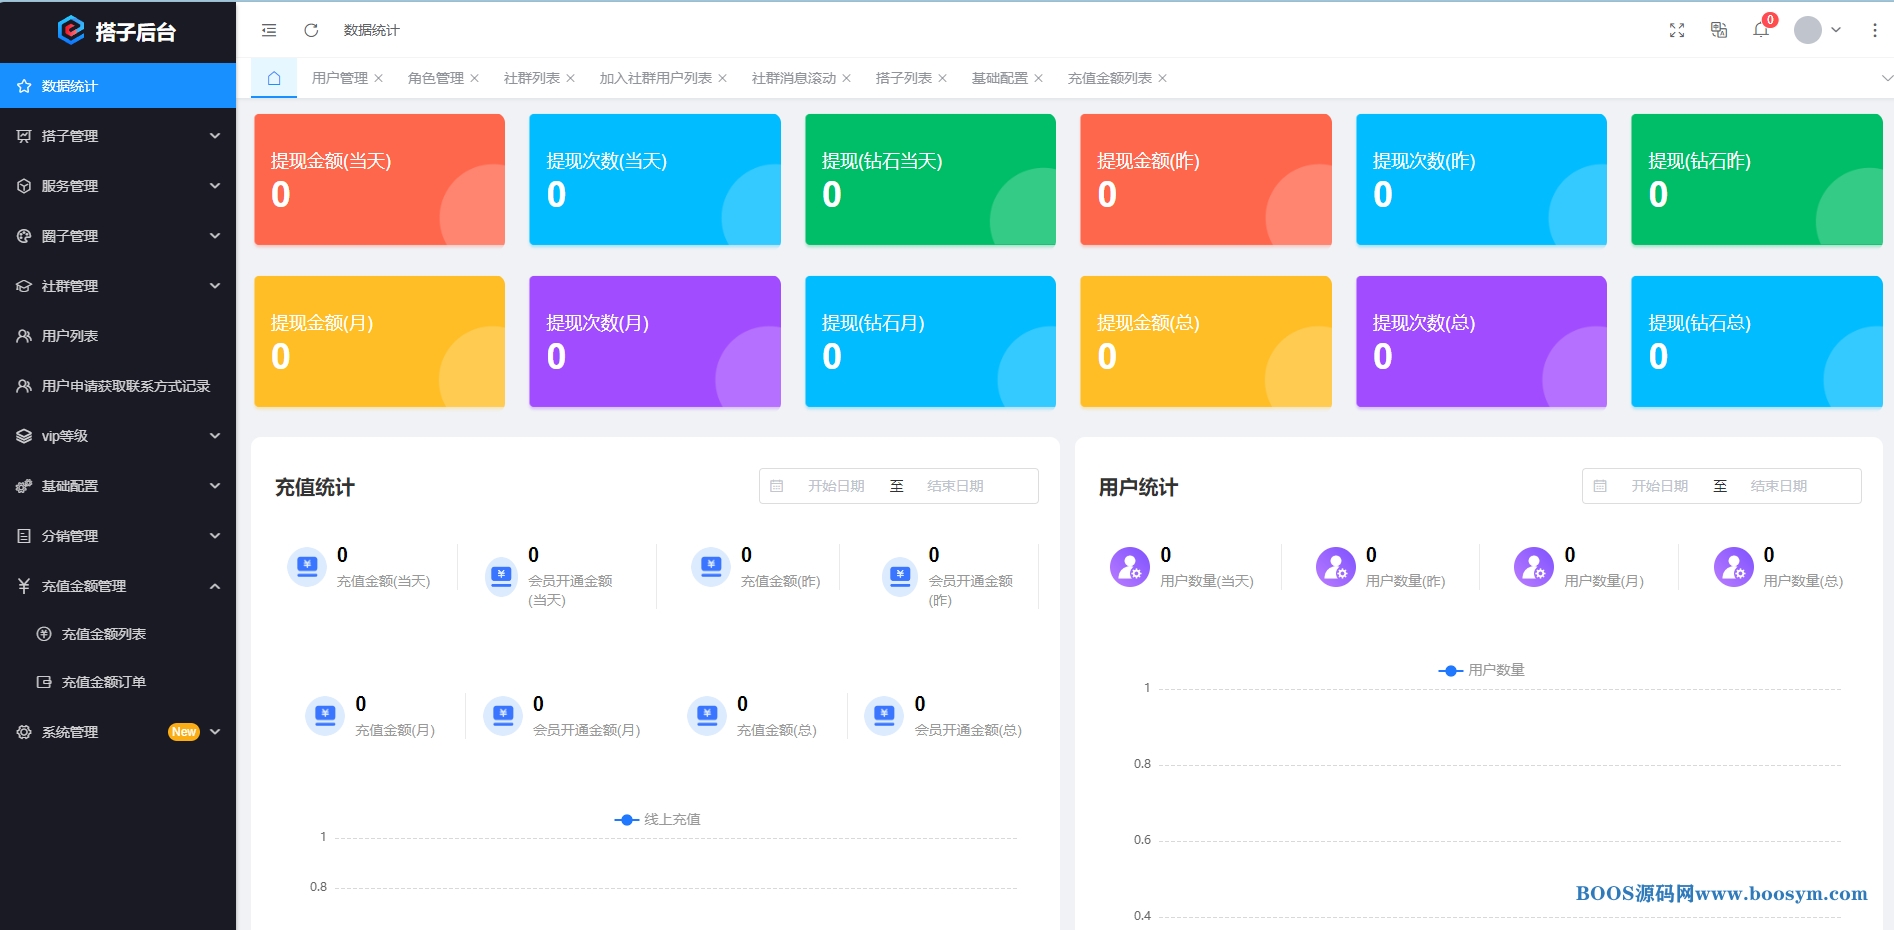Expand the 圈子管理 sidebar menu

[x=118, y=236]
